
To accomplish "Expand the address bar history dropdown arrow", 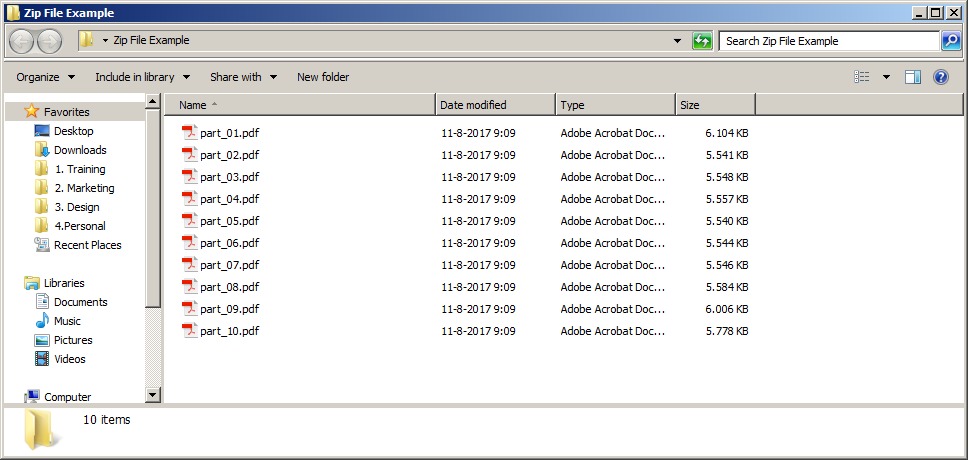I will [x=678, y=41].
